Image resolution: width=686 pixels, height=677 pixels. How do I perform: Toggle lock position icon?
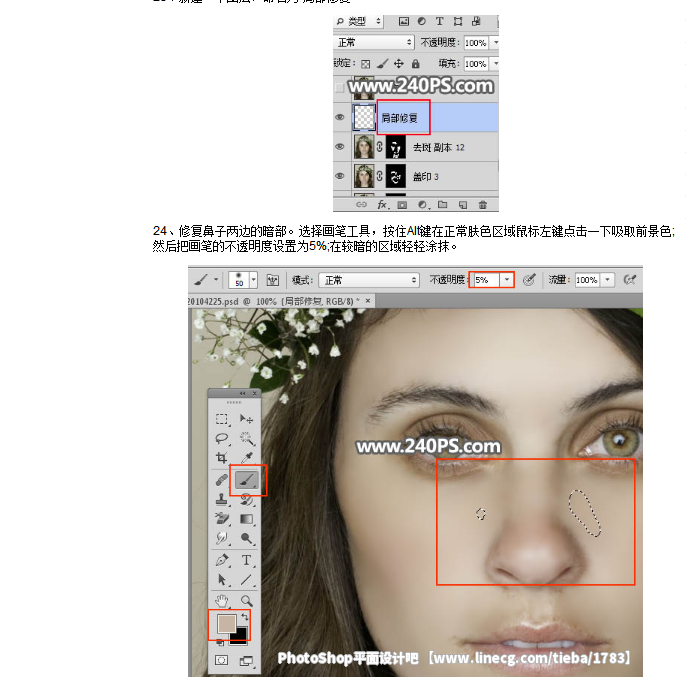(x=399, y=64)
